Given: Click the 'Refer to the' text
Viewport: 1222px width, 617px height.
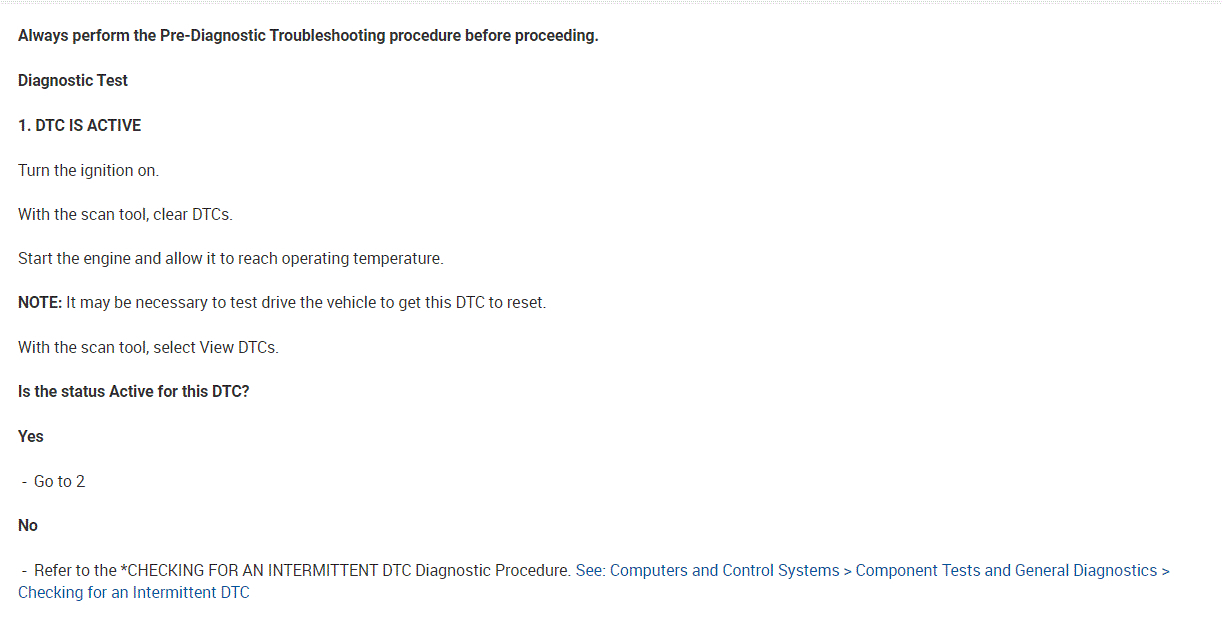Looking at the screenshot, I should click(x=75, y=570).
